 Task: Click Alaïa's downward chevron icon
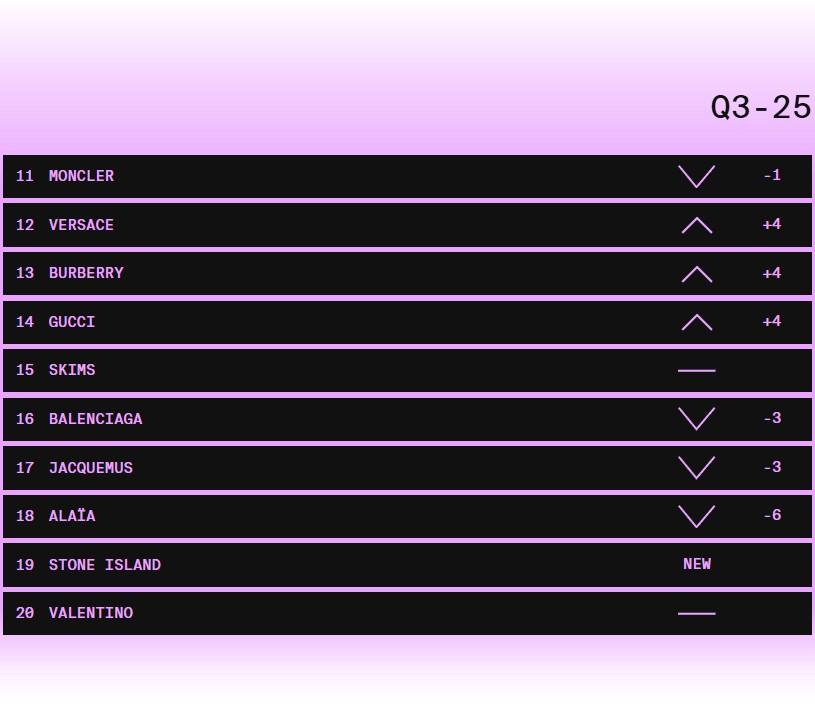[696, 516]
